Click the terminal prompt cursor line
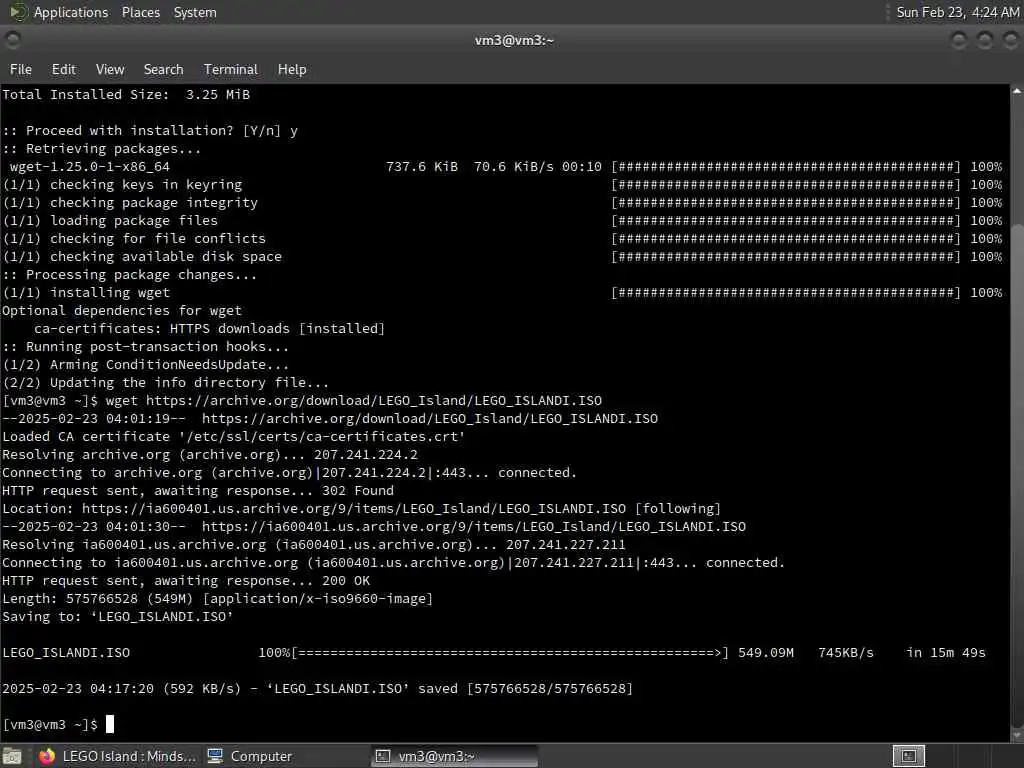The image size is (1024, 768). [x=58, y=724]
